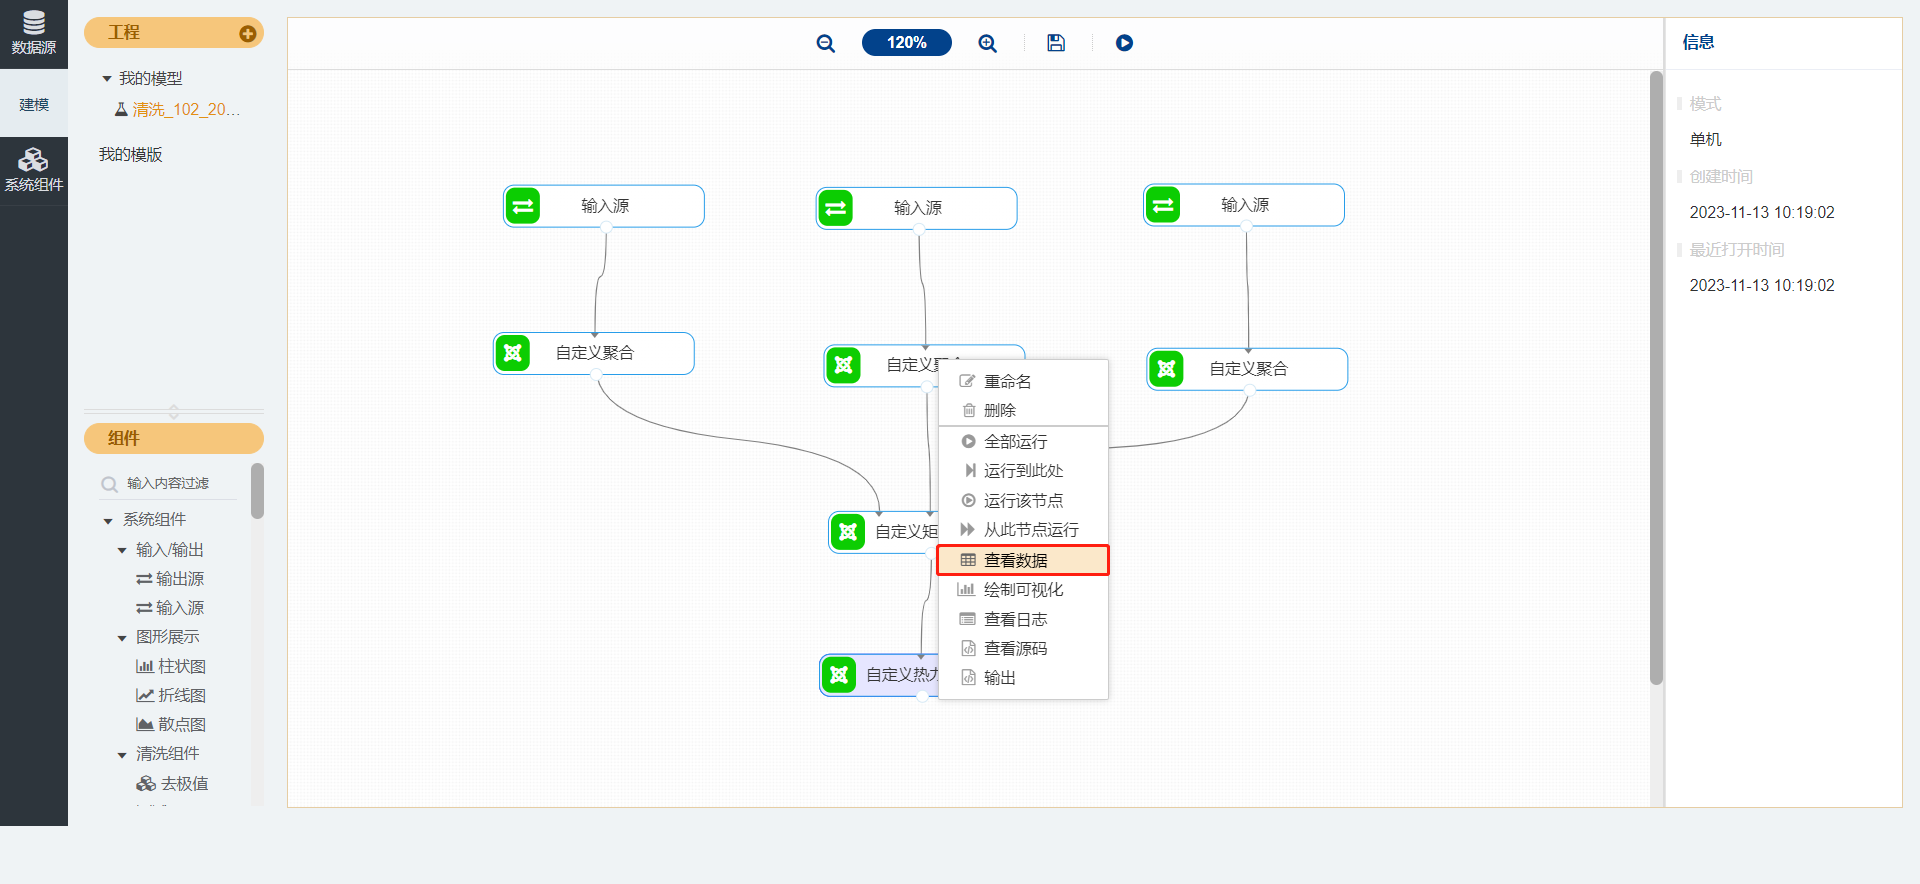Select the 输出源 component
1920x884 pixels.
170,579
